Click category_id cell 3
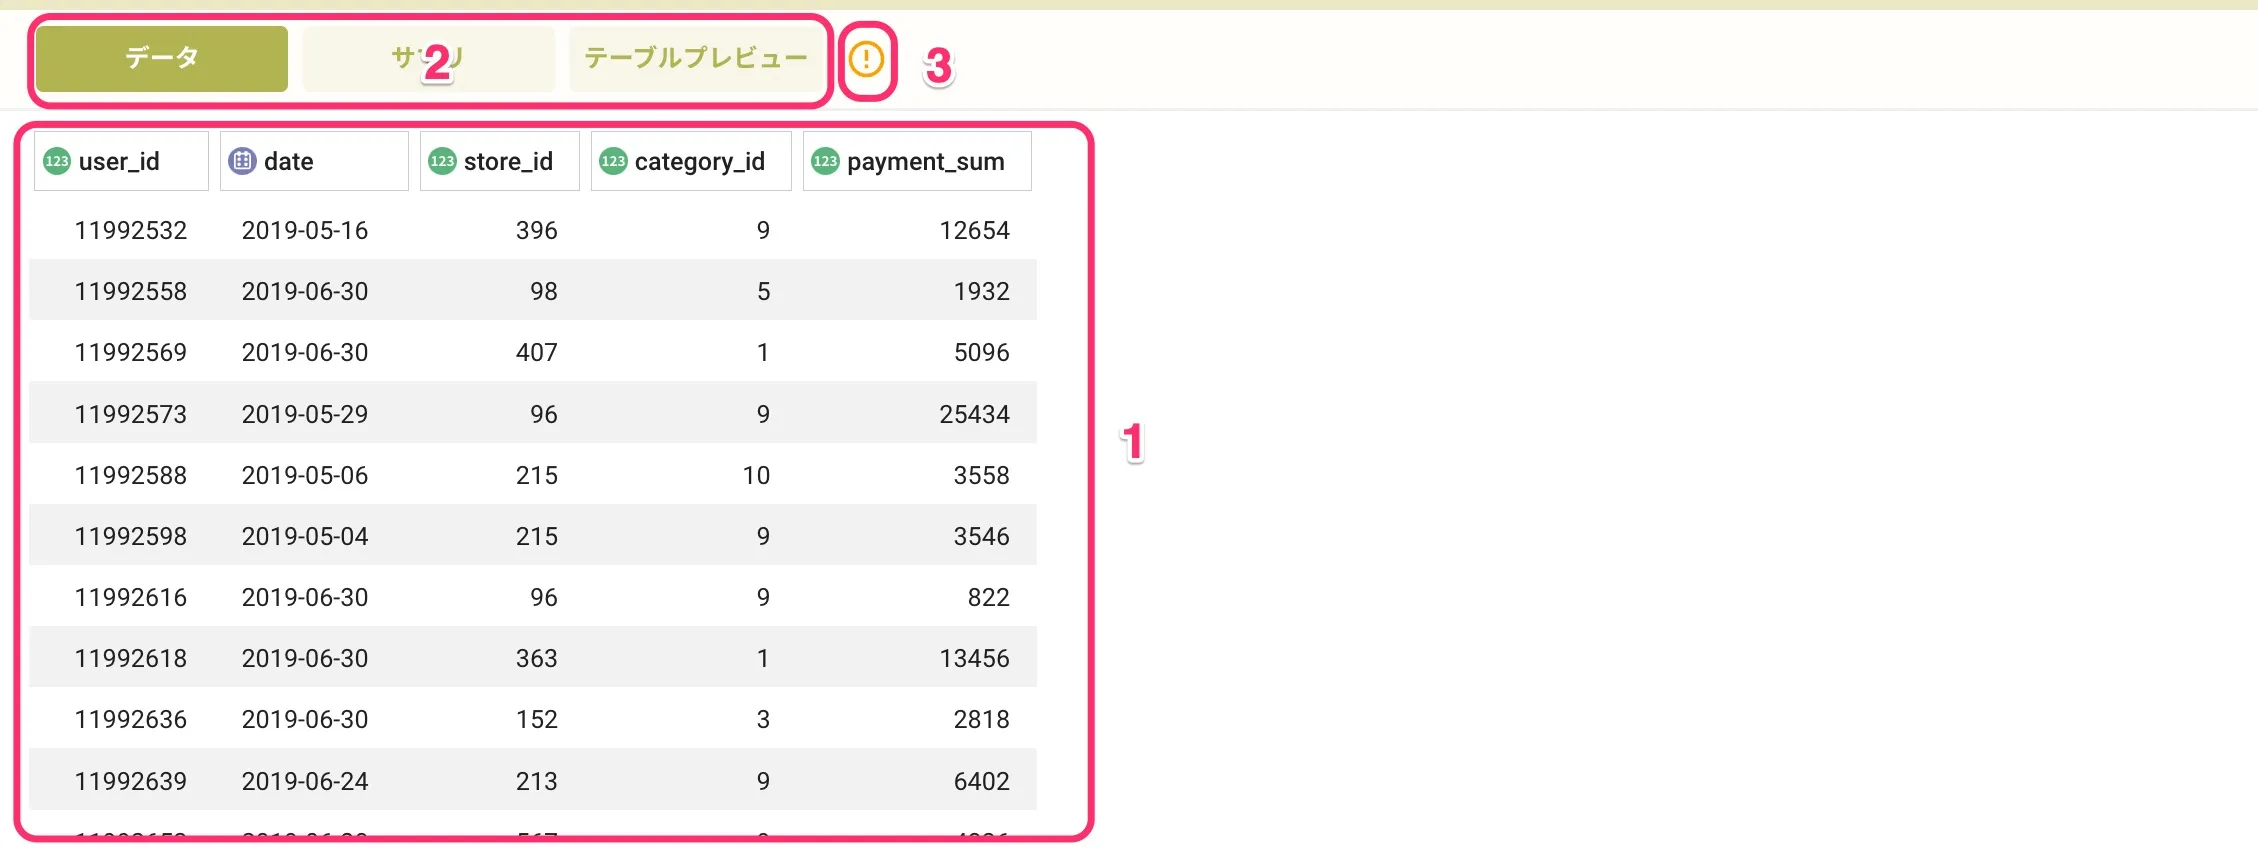The image size is (2258, 854). point(764,720)
